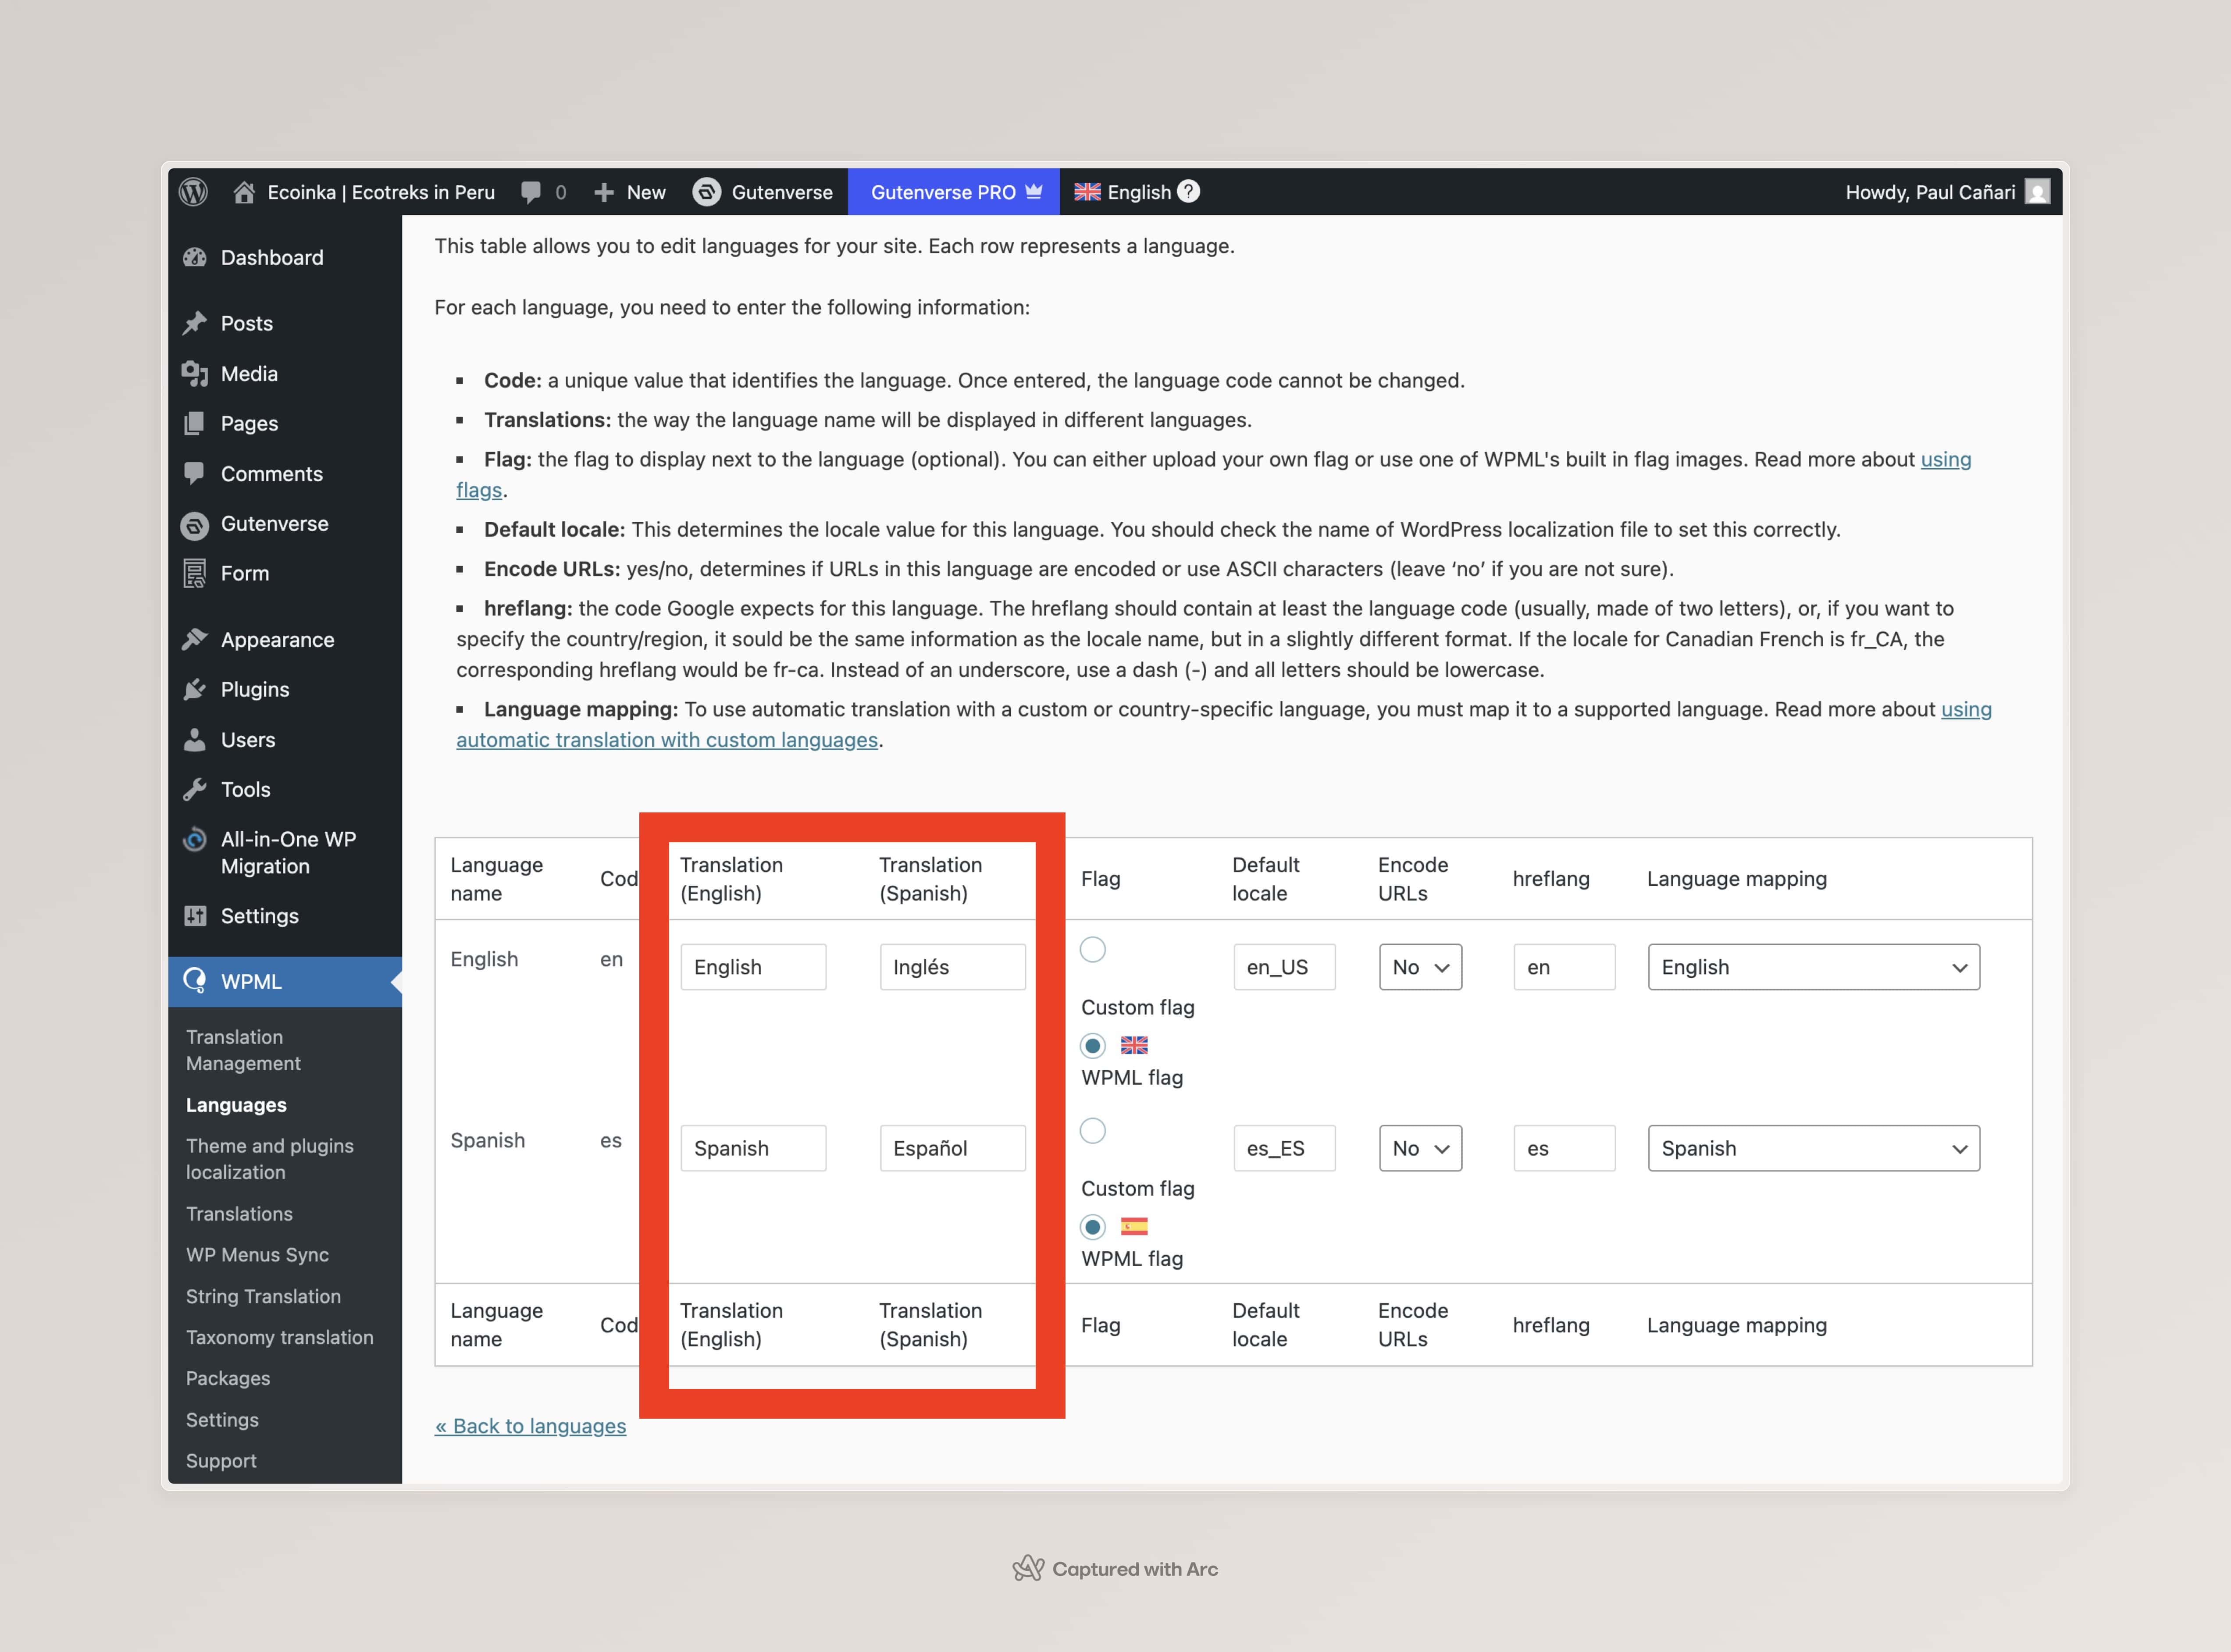Image resolution: width=2231 pixels, height=1652 pixels.
Task: Select WPML flag radio for English
Action: 1093,1046
